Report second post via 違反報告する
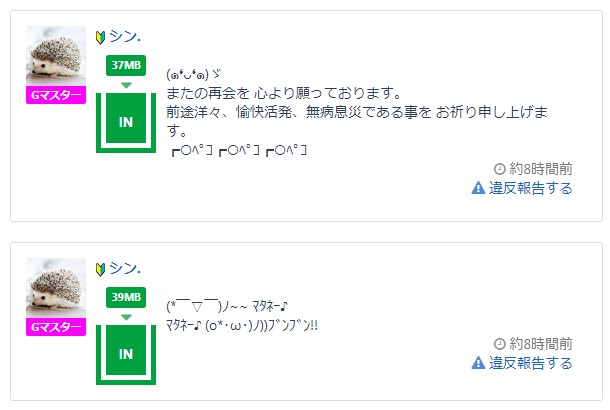The height and width of the screenshot is (410, 610). pos(530,363)
